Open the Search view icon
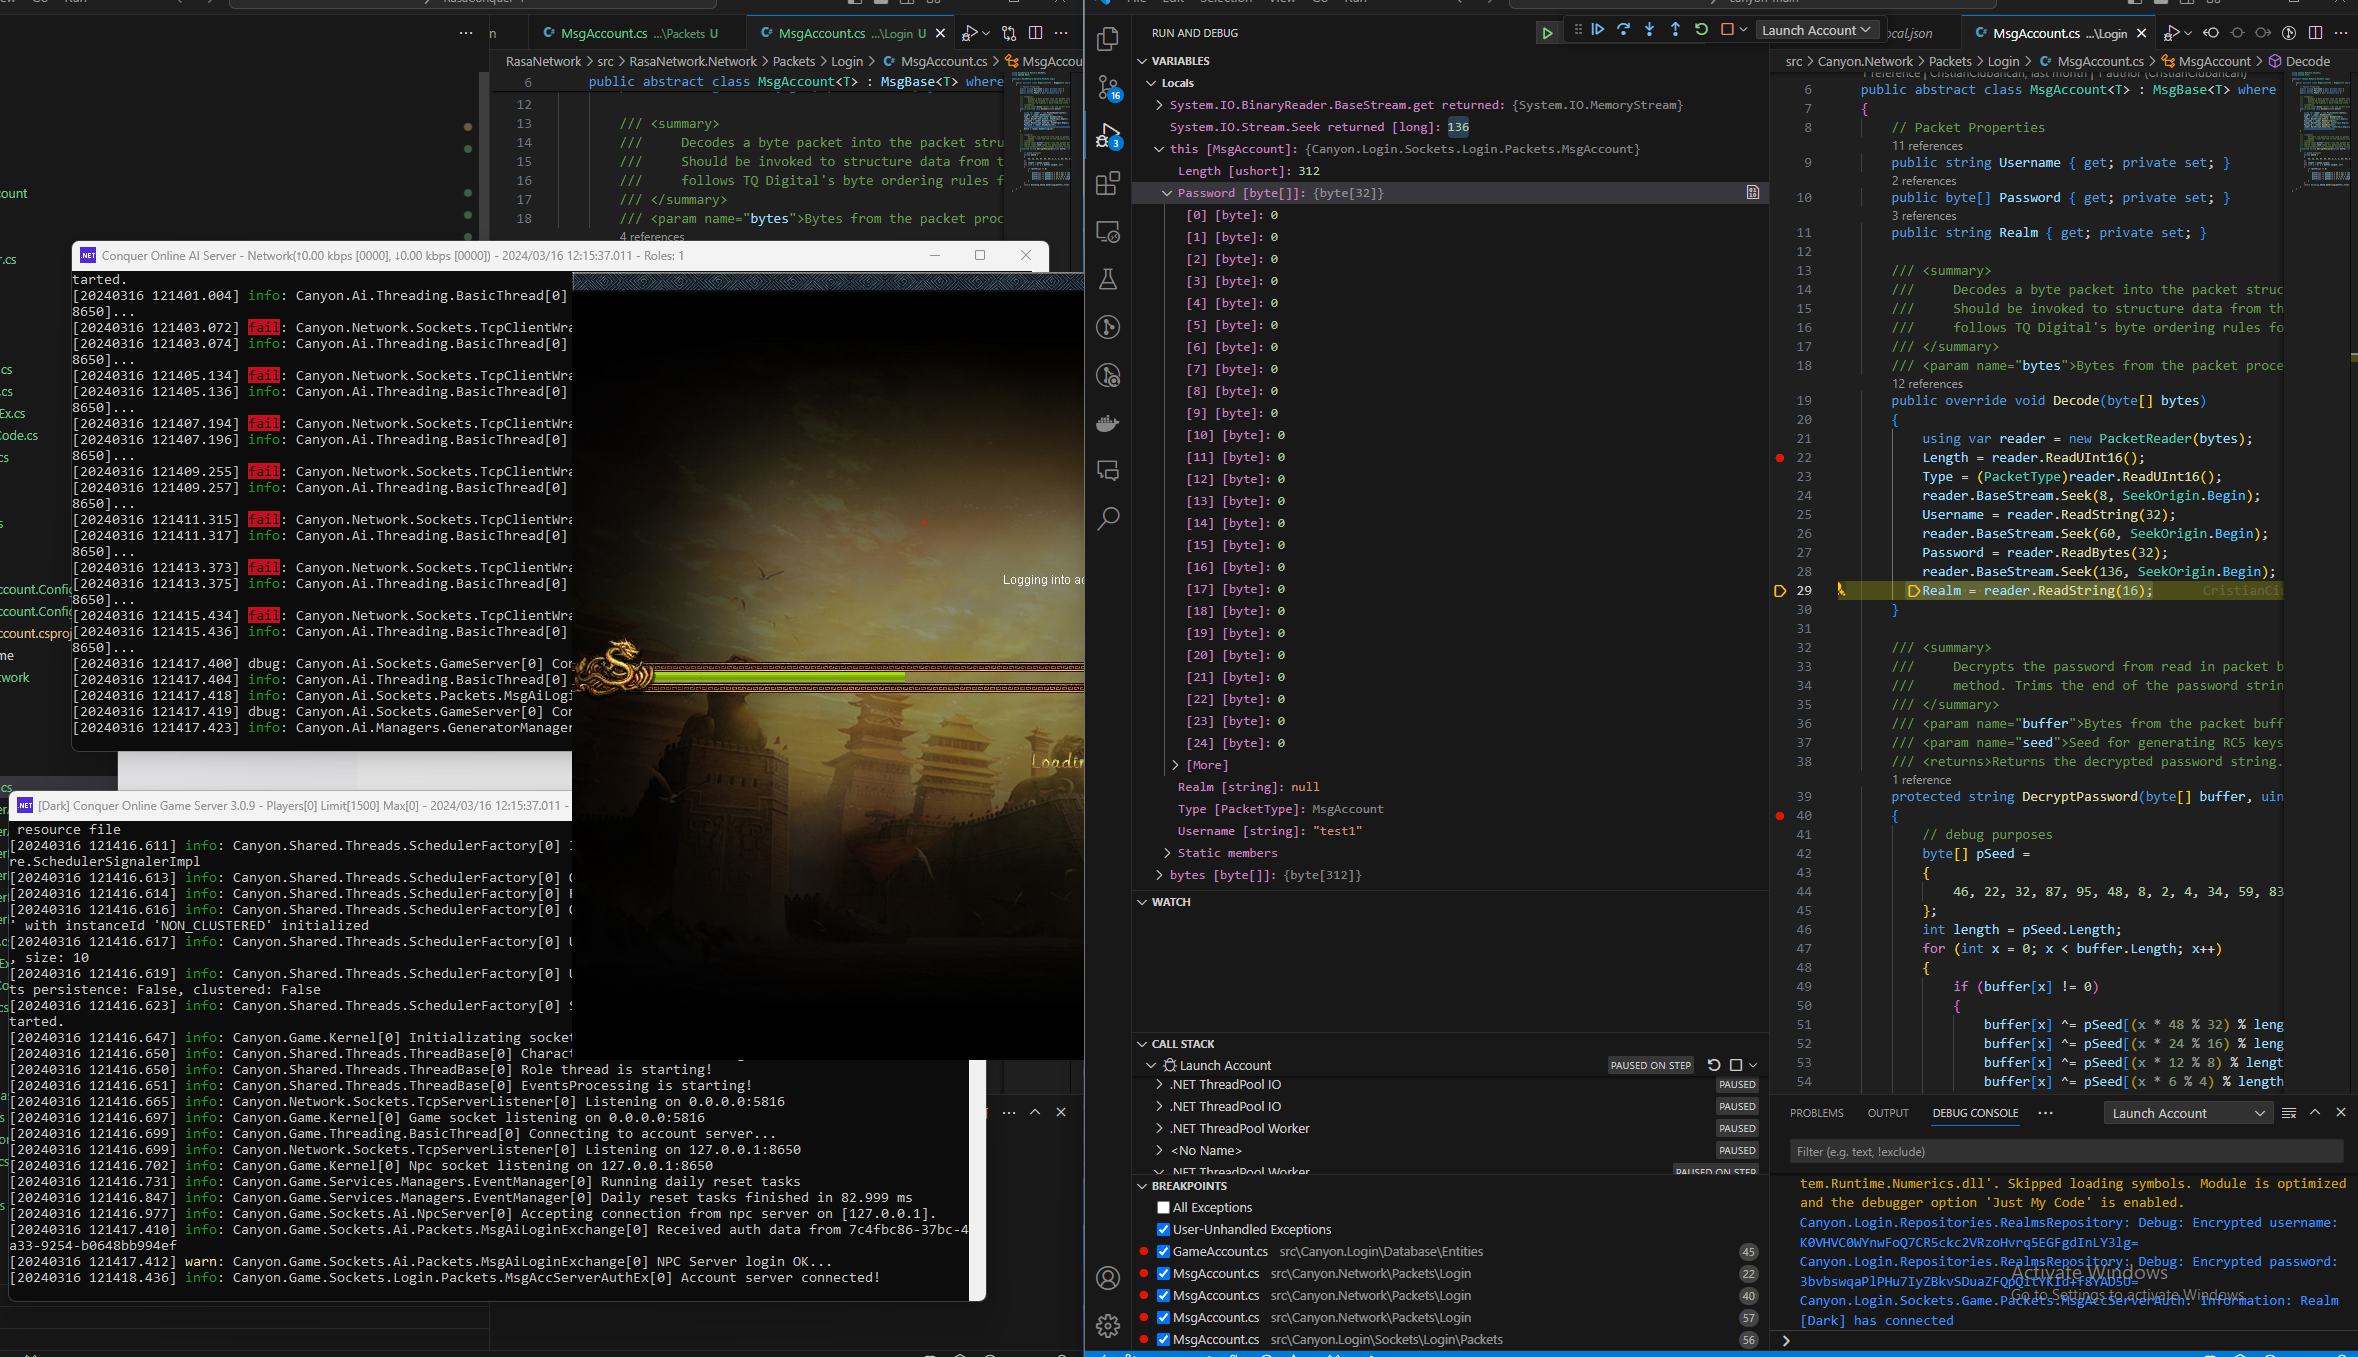 [x=1108, y=519]
